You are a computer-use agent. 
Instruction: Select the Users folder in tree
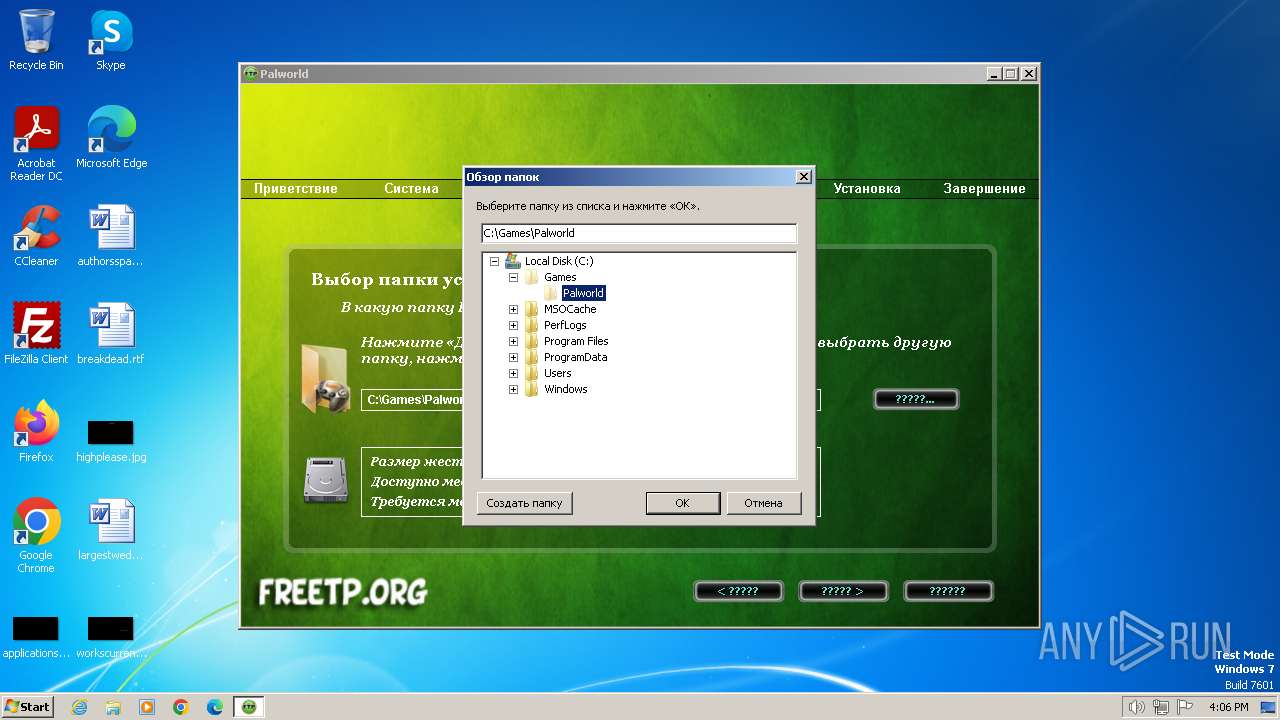pyautogui.click(x=558, y=373)
